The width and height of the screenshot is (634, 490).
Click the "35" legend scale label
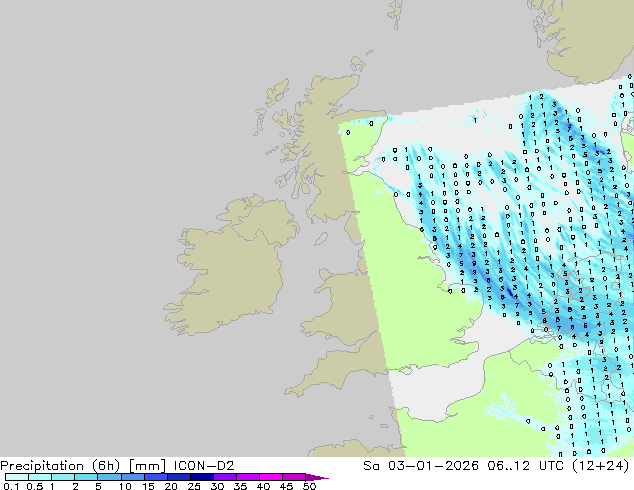pos(240,486)
